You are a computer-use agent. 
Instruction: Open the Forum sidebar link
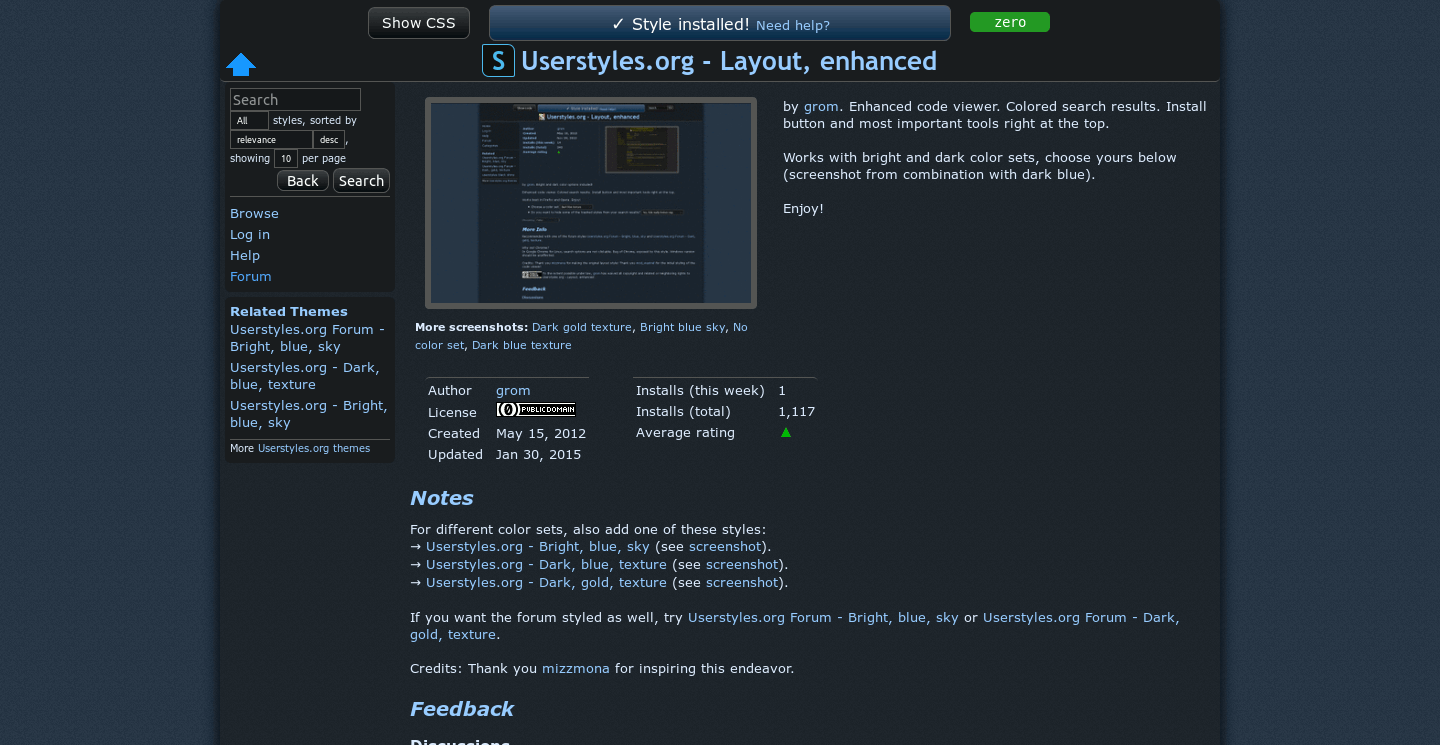pos(251,276)
